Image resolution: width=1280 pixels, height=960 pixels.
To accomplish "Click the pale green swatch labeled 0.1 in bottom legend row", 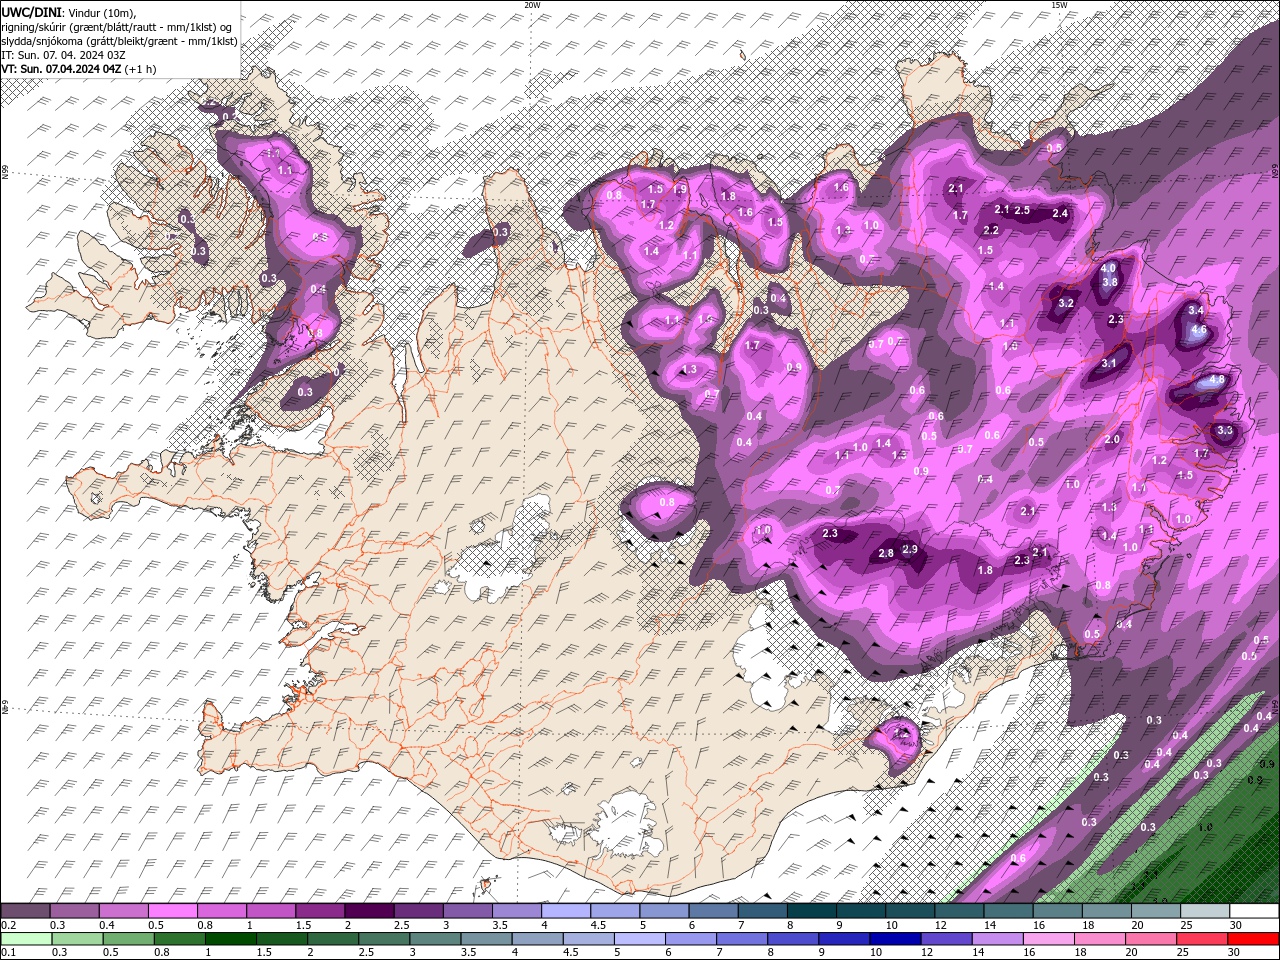I will pos(26,939).
